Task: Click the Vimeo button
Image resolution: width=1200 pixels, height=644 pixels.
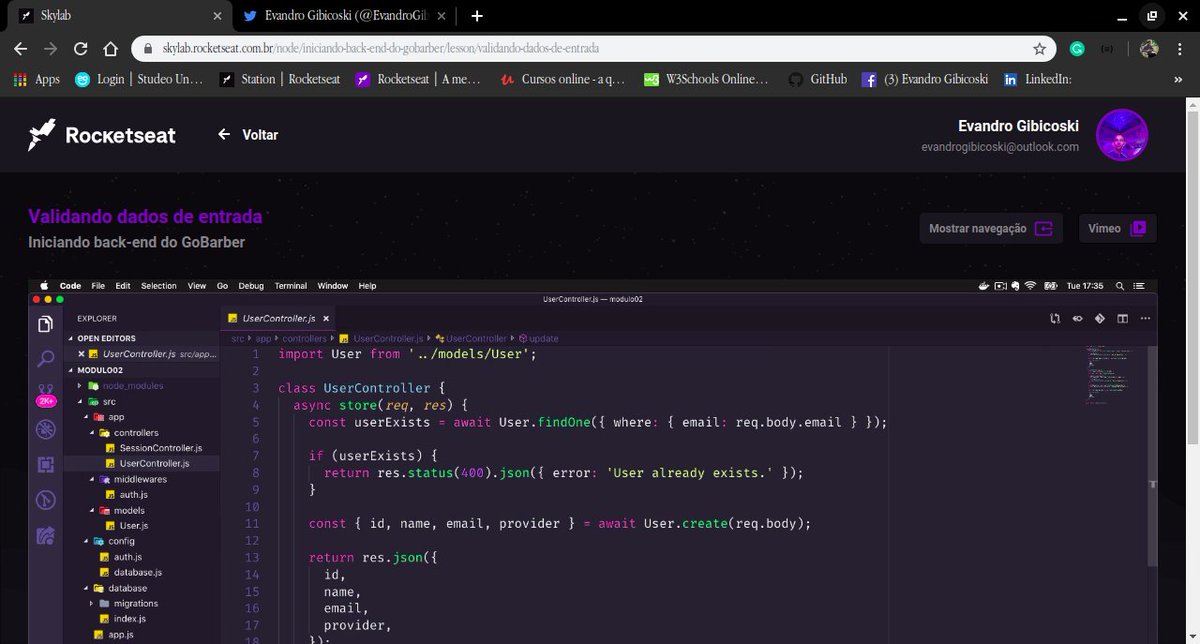Action: 1117,228
